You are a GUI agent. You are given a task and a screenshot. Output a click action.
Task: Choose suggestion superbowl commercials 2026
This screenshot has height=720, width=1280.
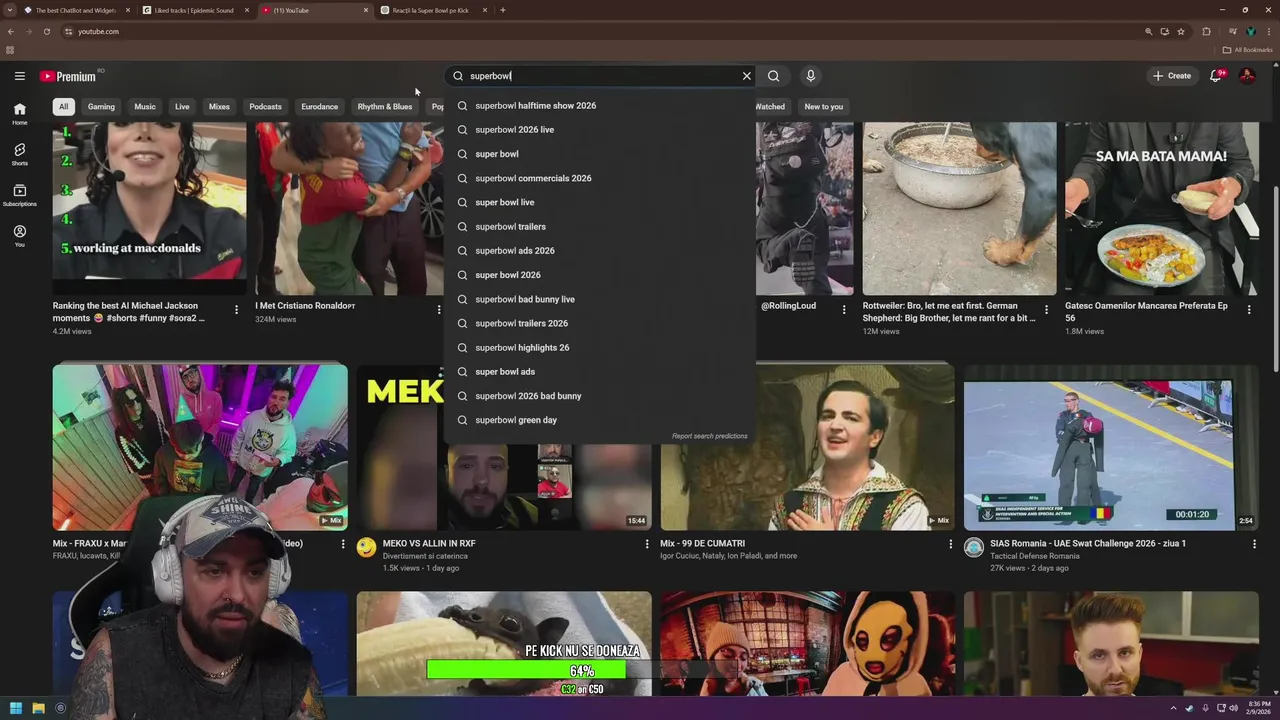coord(600,178)
